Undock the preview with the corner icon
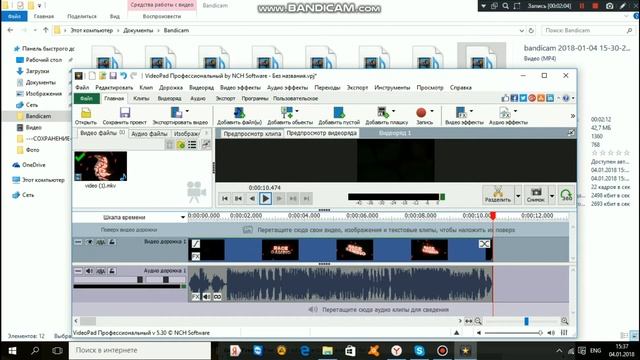640x360 pixels. point(571,133)
